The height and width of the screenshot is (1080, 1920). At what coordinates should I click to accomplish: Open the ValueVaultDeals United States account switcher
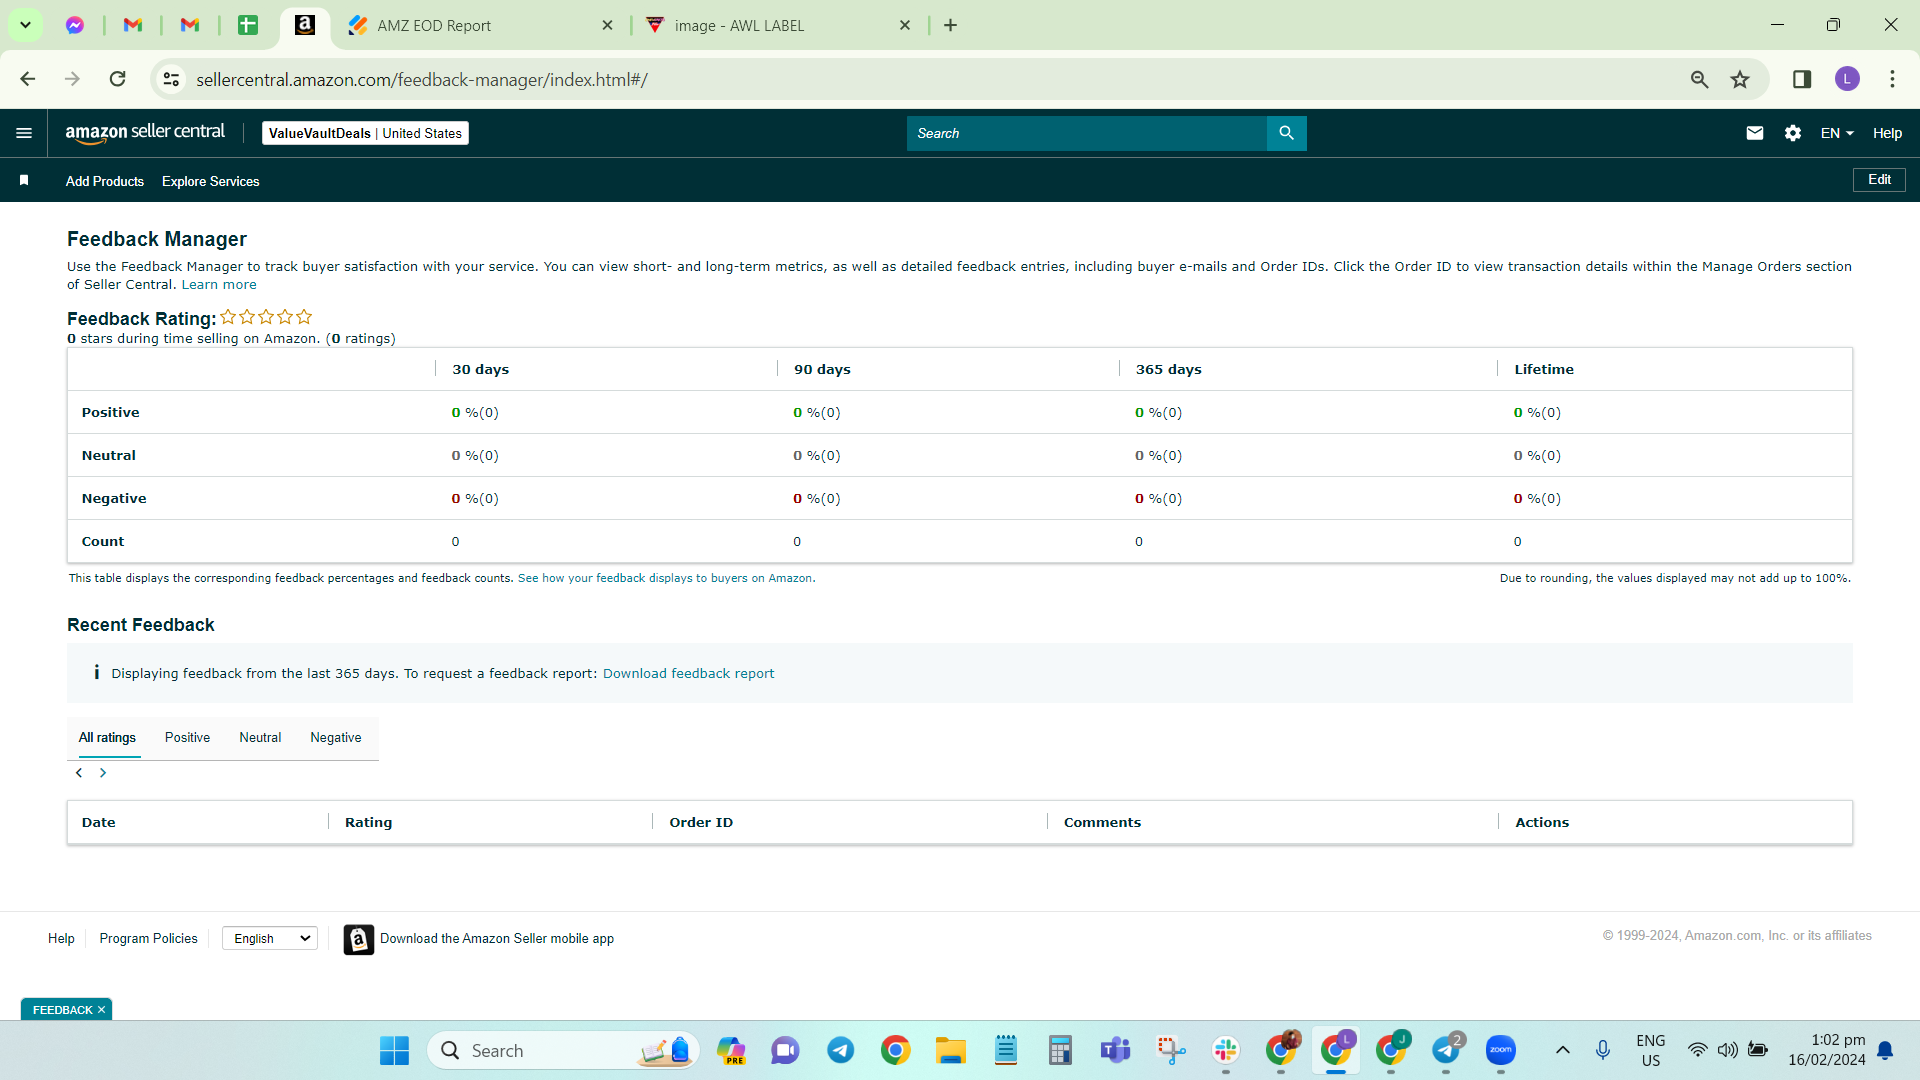tap(365, 133)
